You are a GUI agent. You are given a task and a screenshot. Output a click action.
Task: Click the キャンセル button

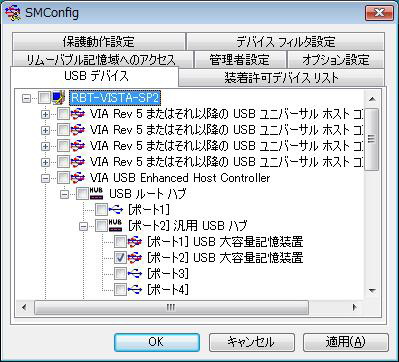[x=251, y=342]
